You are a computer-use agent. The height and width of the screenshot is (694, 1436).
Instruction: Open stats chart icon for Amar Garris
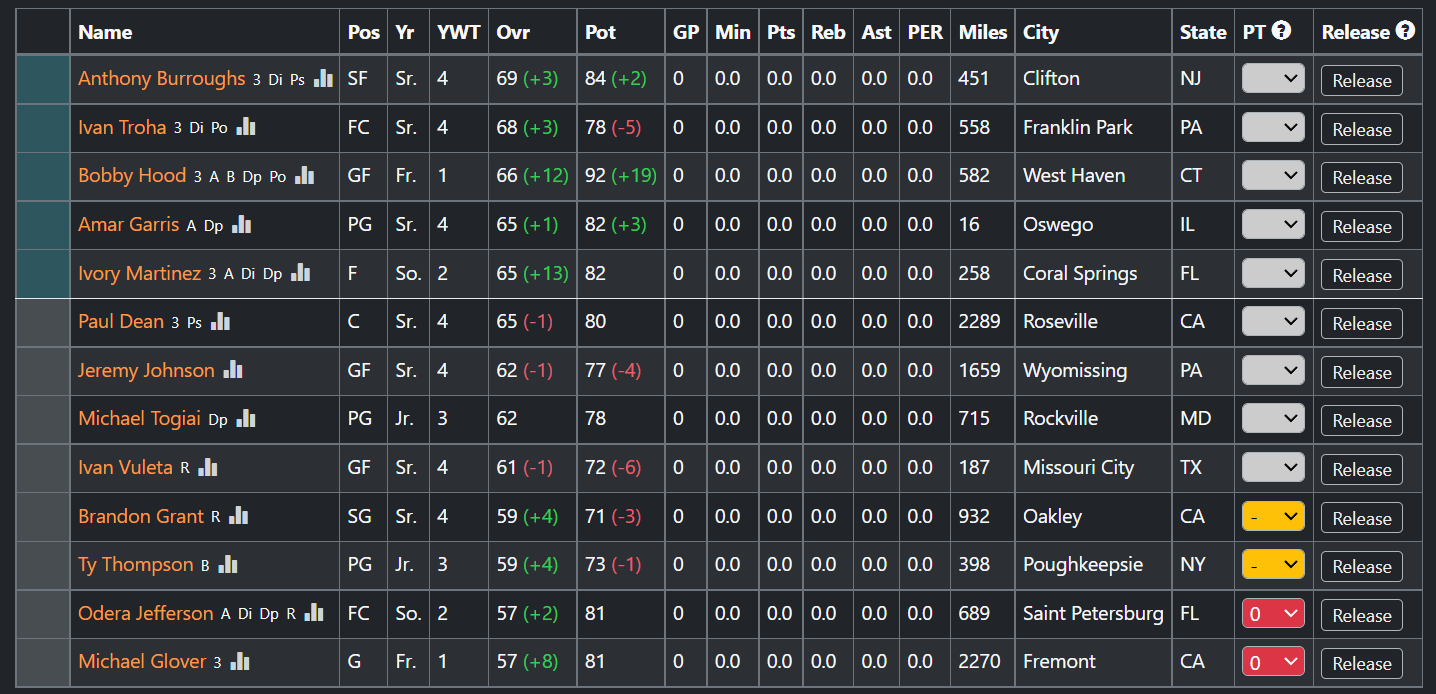click(241, 224)
